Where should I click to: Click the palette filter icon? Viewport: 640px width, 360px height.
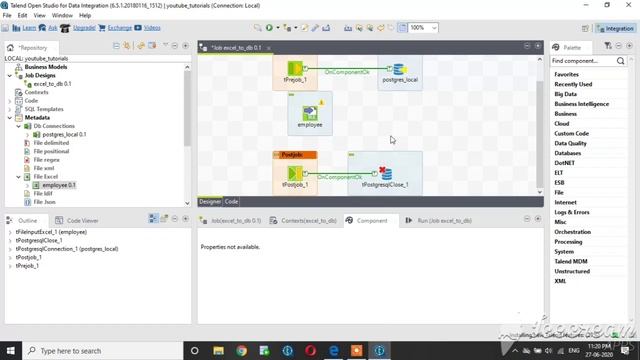(x=608, y=46)
